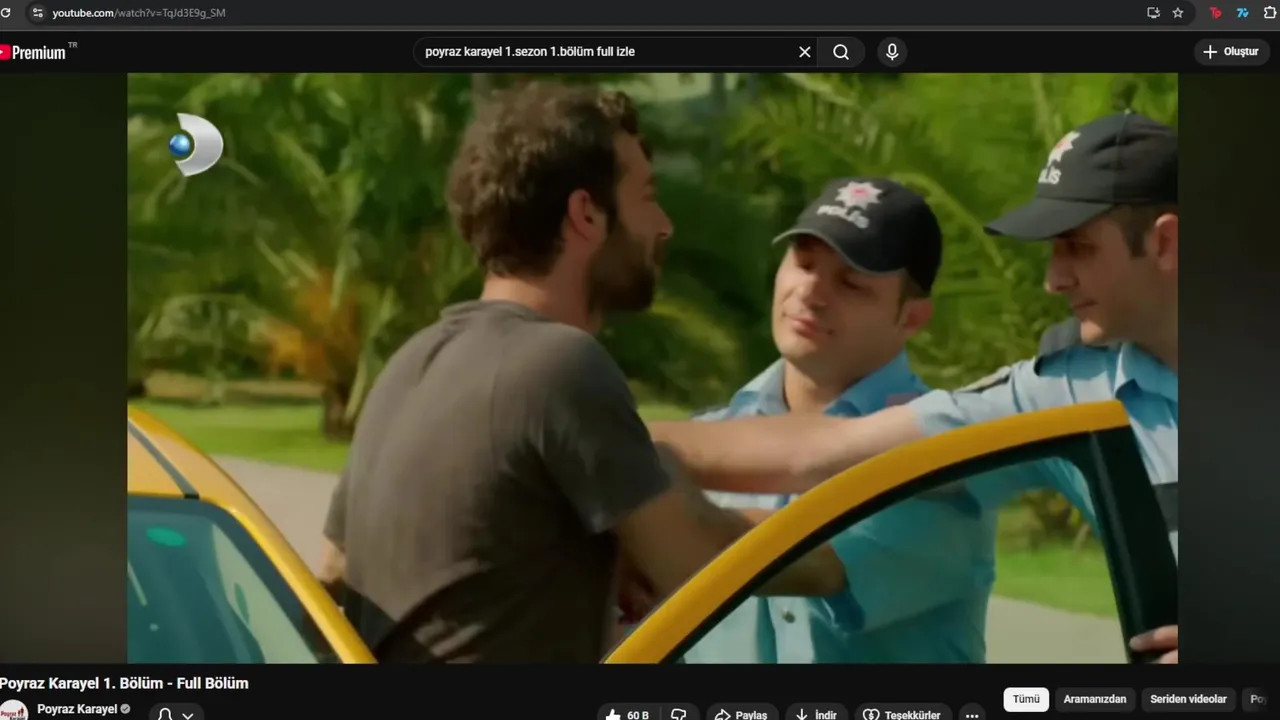Image resolution: width=1280 pixels, height=720 pixels.
Task: Click the Oluştur create button
Action: tap(1231, 52)
